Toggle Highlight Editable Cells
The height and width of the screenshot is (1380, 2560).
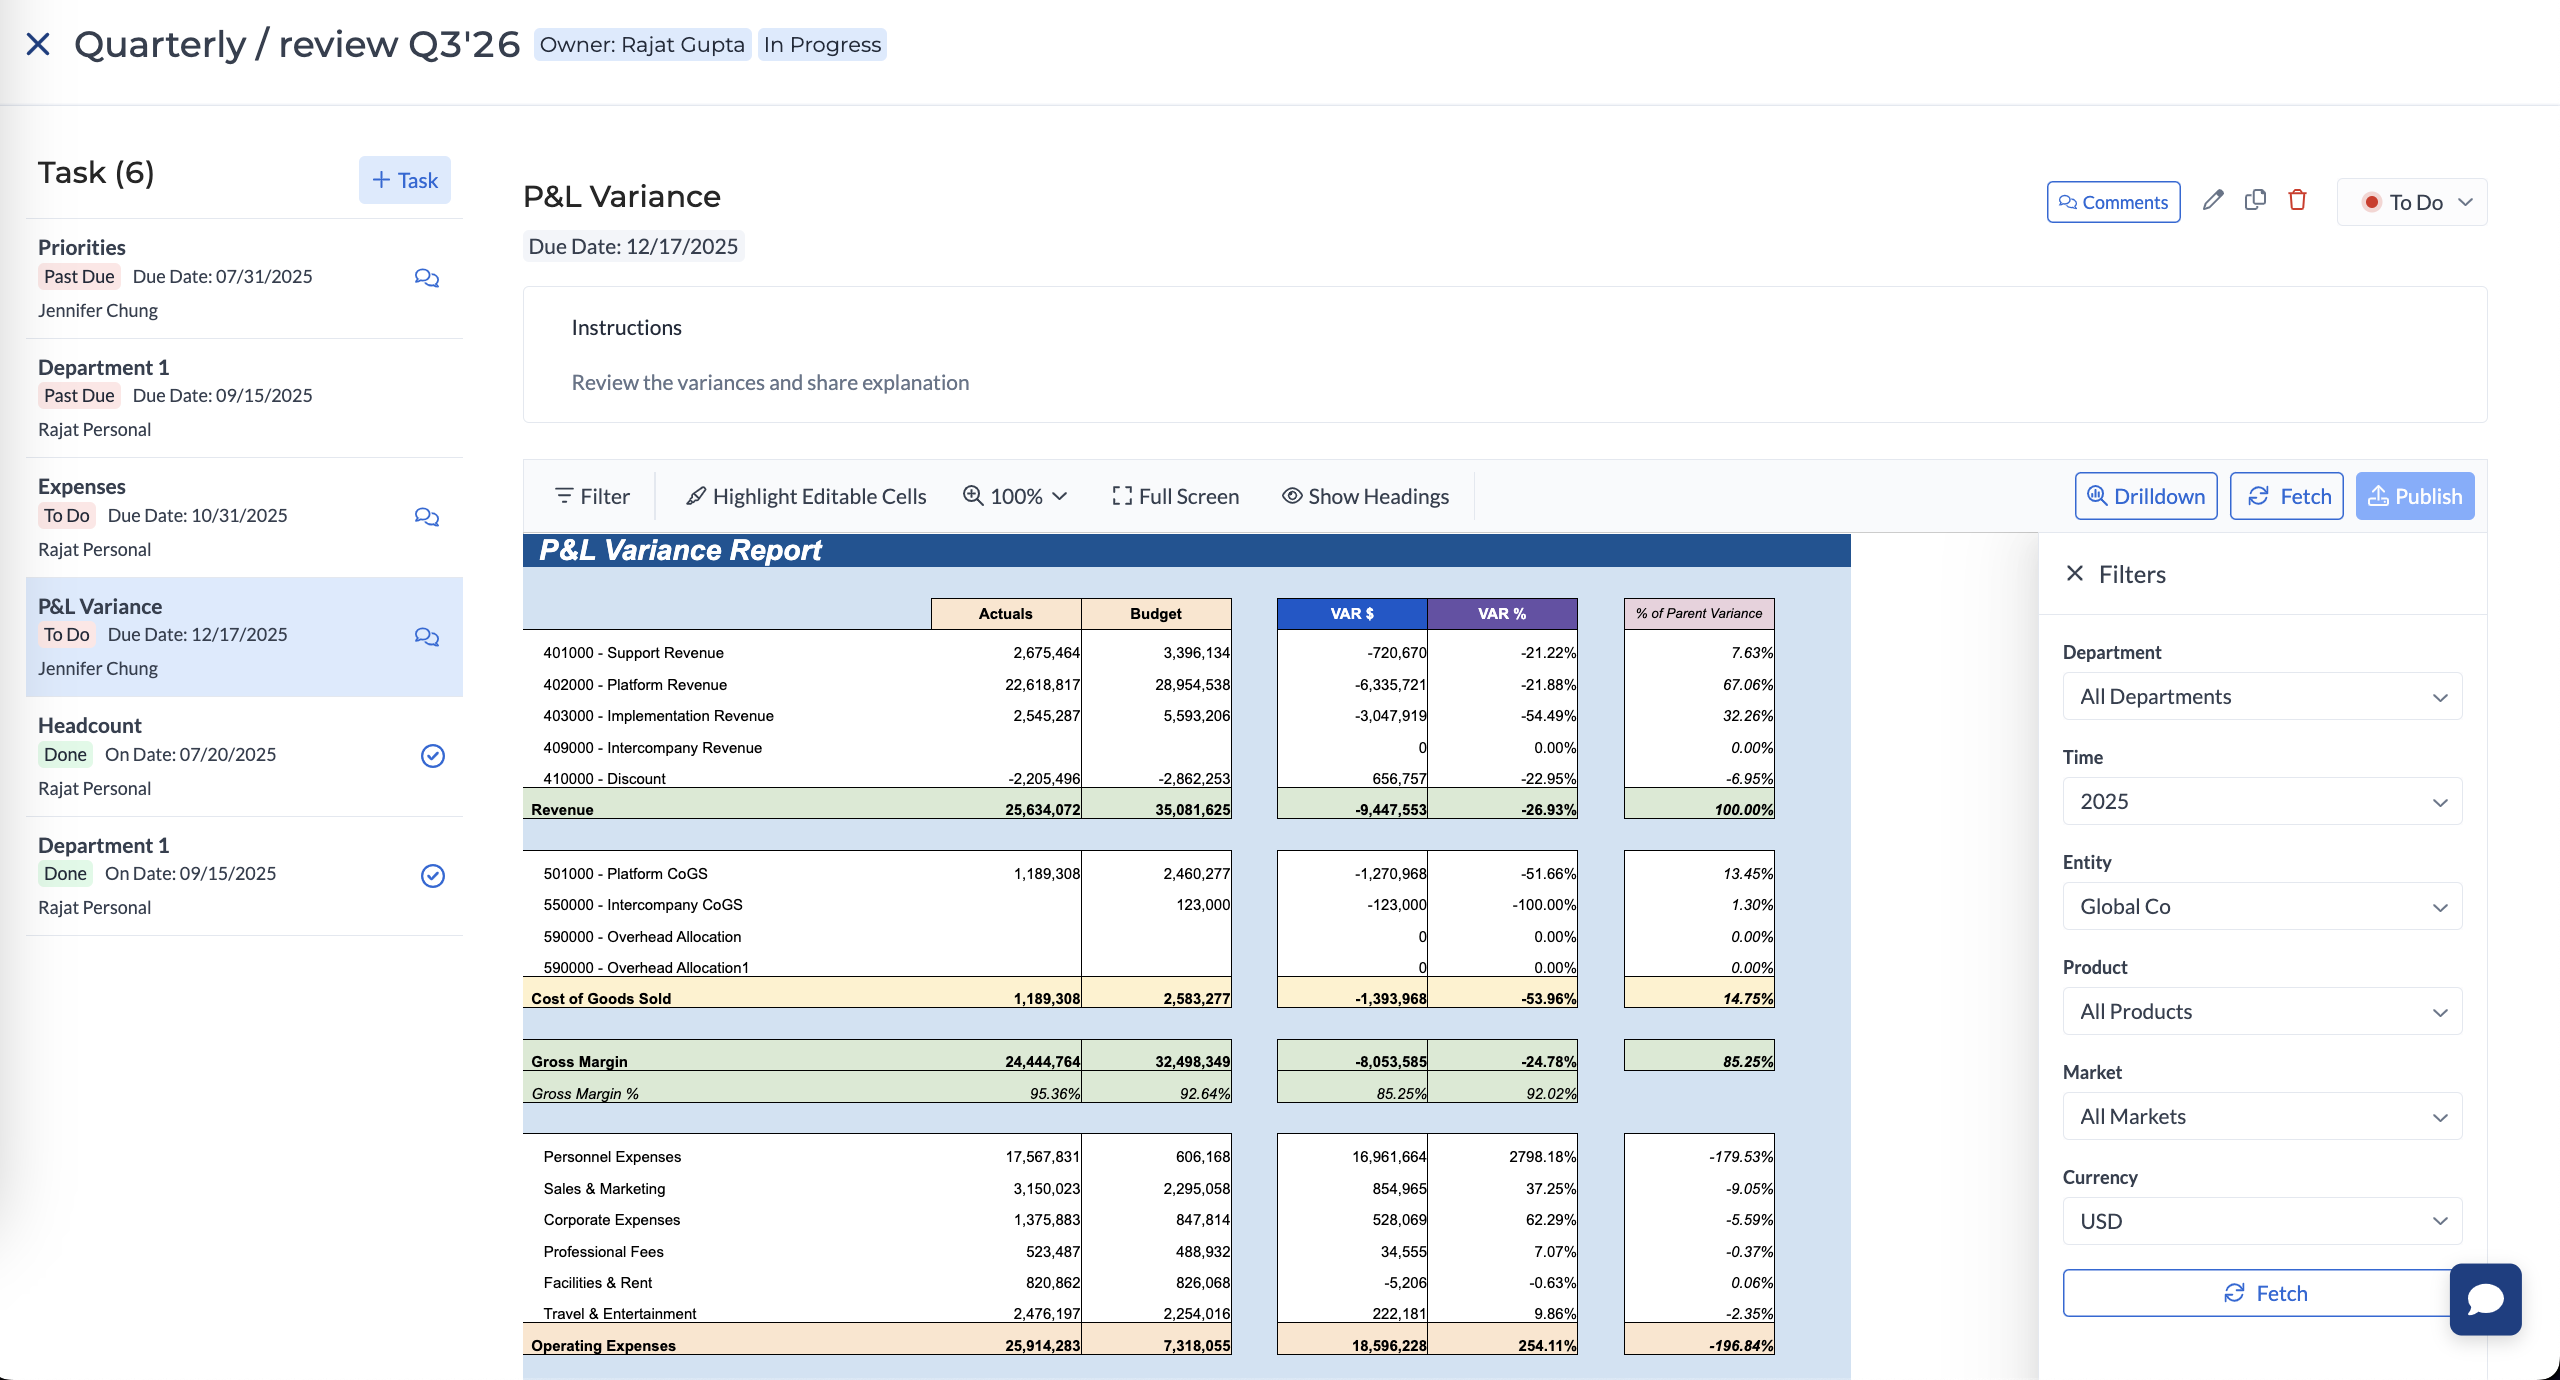click(806, 496)
